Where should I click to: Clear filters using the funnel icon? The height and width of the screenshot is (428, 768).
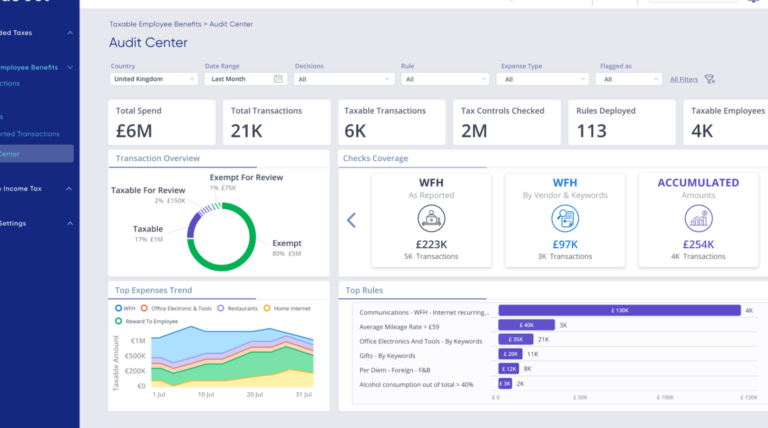click(710, 79)
